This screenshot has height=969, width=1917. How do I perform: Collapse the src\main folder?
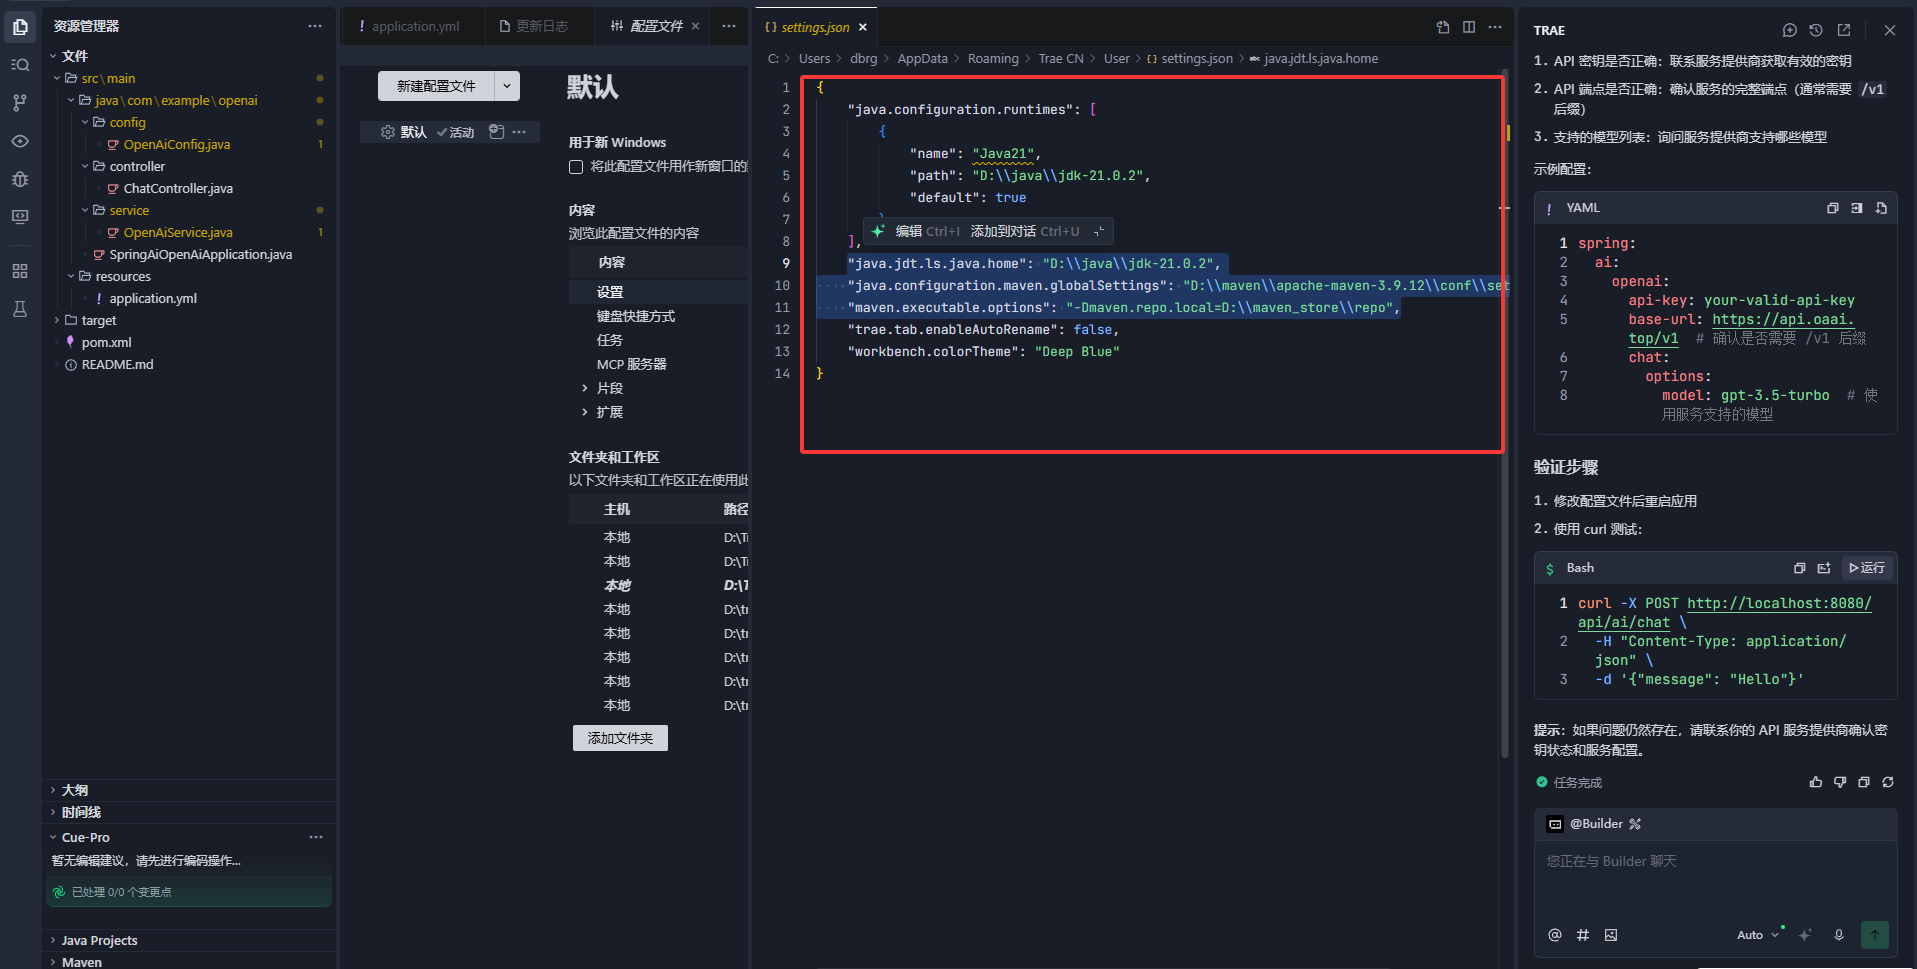pos(57,78)
